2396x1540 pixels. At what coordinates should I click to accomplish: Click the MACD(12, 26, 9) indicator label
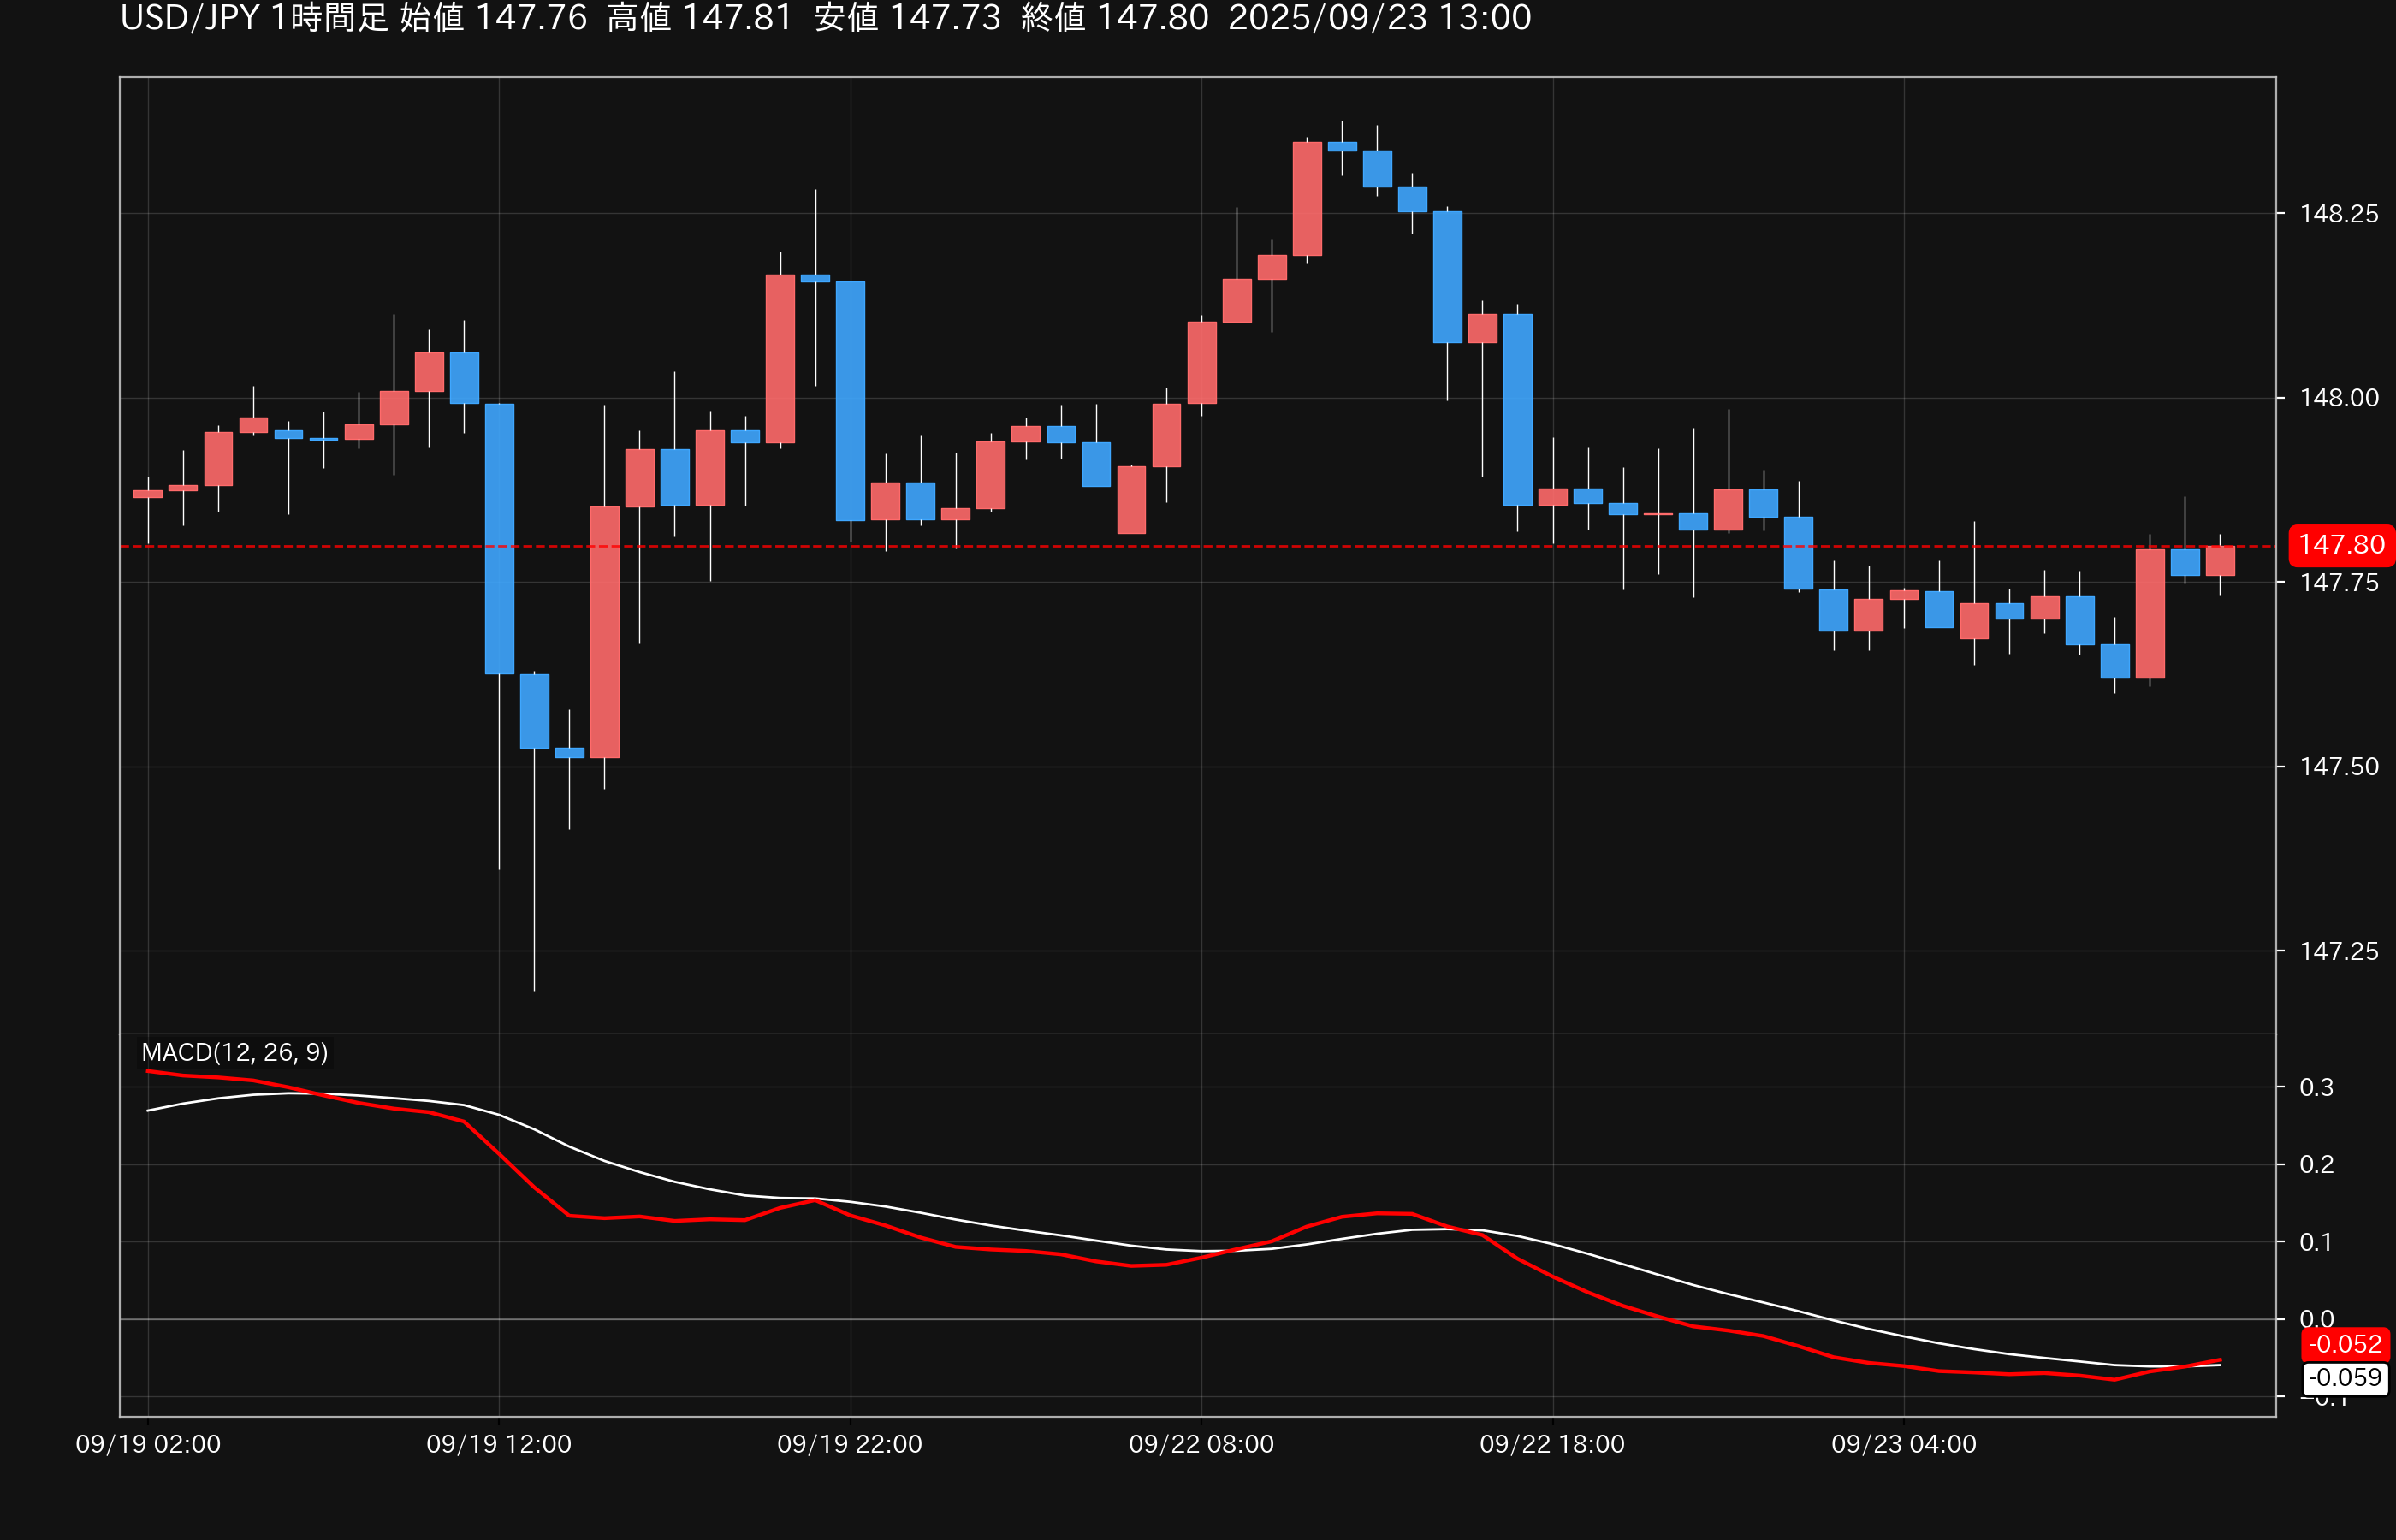point(234,1052)
